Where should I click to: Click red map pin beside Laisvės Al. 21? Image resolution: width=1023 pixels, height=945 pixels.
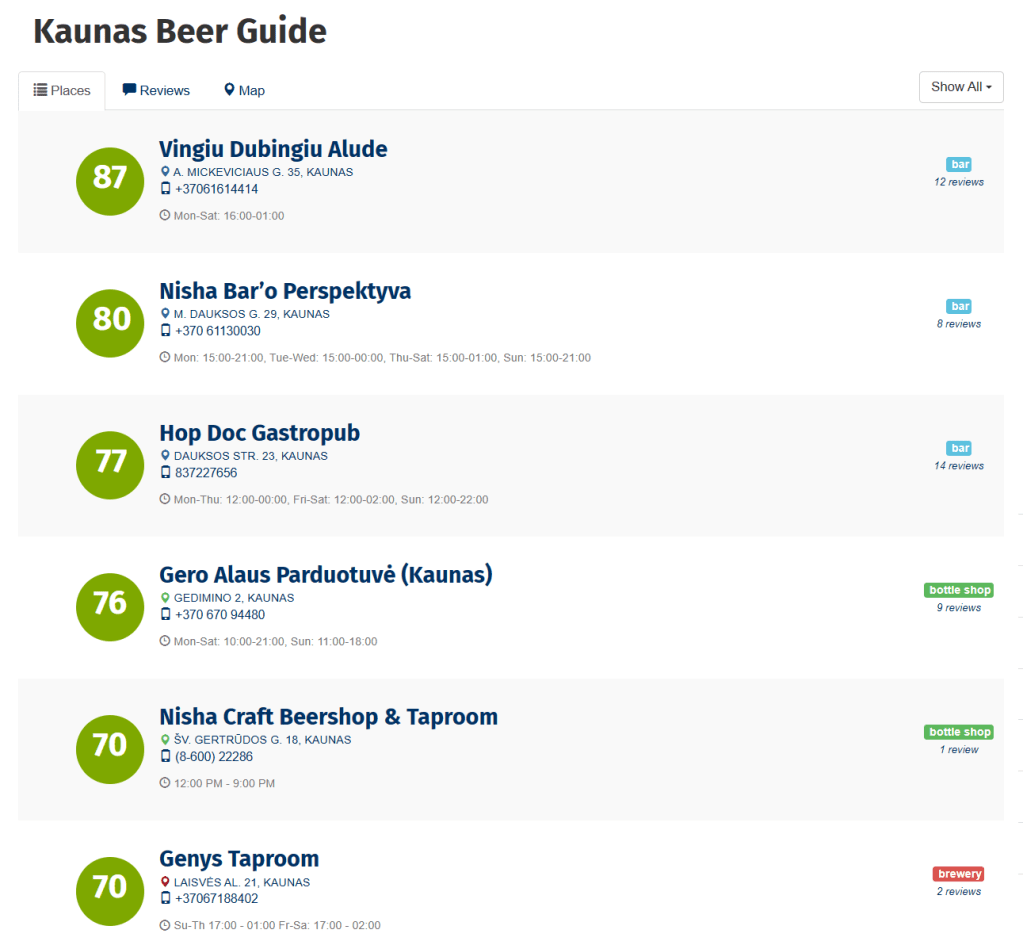tap(165, 882)
